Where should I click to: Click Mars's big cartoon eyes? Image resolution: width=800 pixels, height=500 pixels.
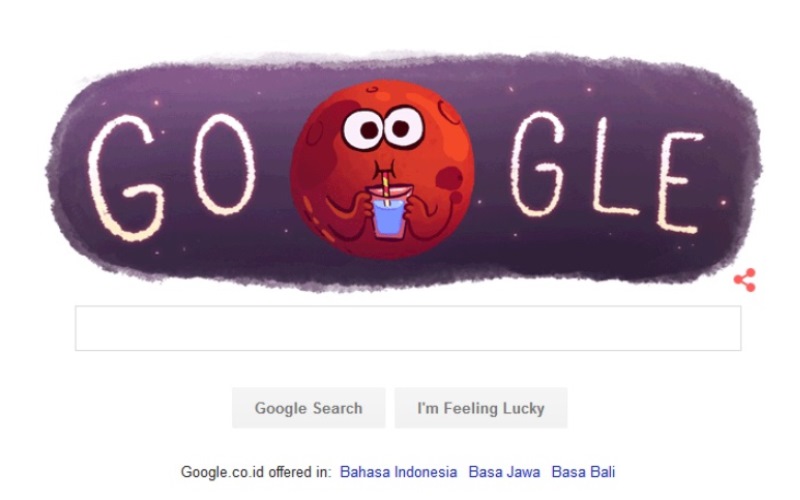pyautogui.click(x=383, y=128)
